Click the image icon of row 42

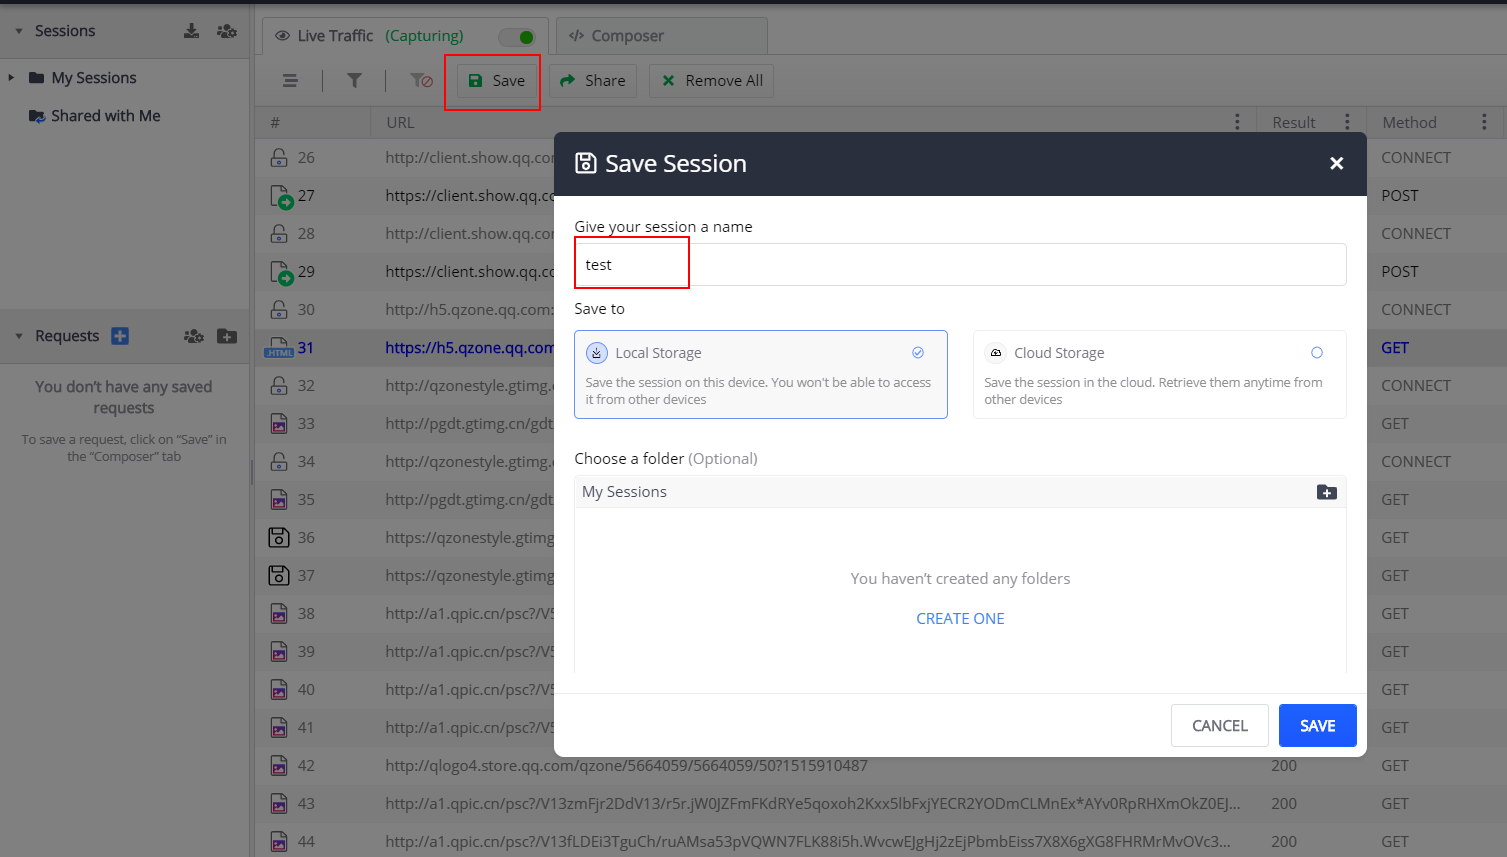coord(279,766)
